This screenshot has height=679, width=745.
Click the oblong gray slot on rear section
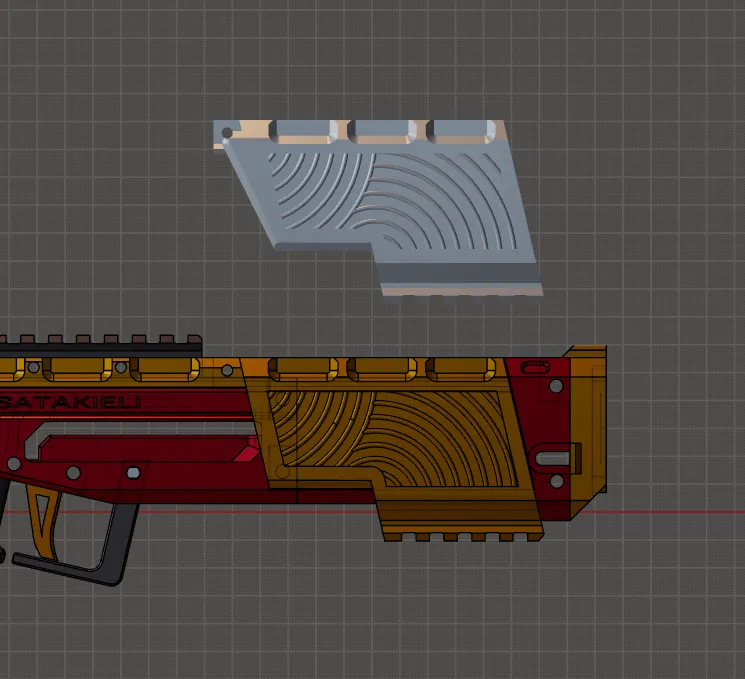click(551, 457)
